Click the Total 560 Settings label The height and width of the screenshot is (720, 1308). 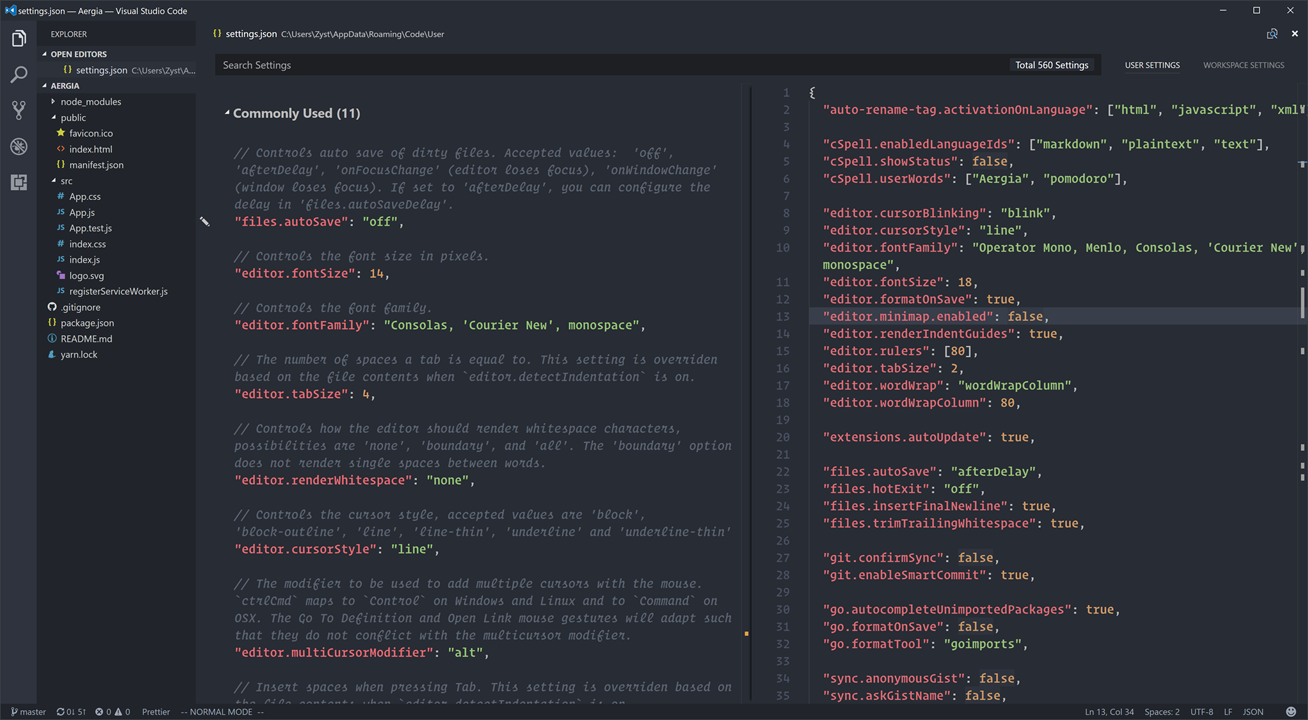[x=1052, y=65]
